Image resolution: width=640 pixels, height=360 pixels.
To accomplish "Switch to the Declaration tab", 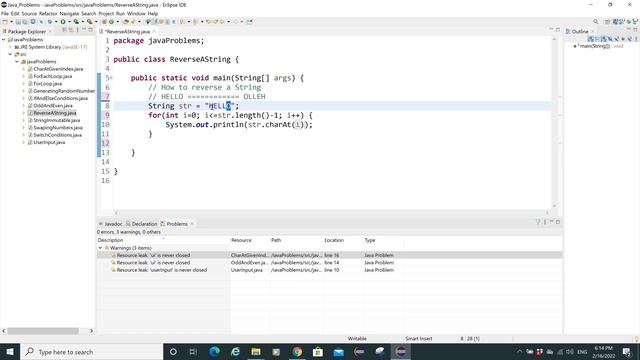I will pyautogui.click(x=141, y=224).
